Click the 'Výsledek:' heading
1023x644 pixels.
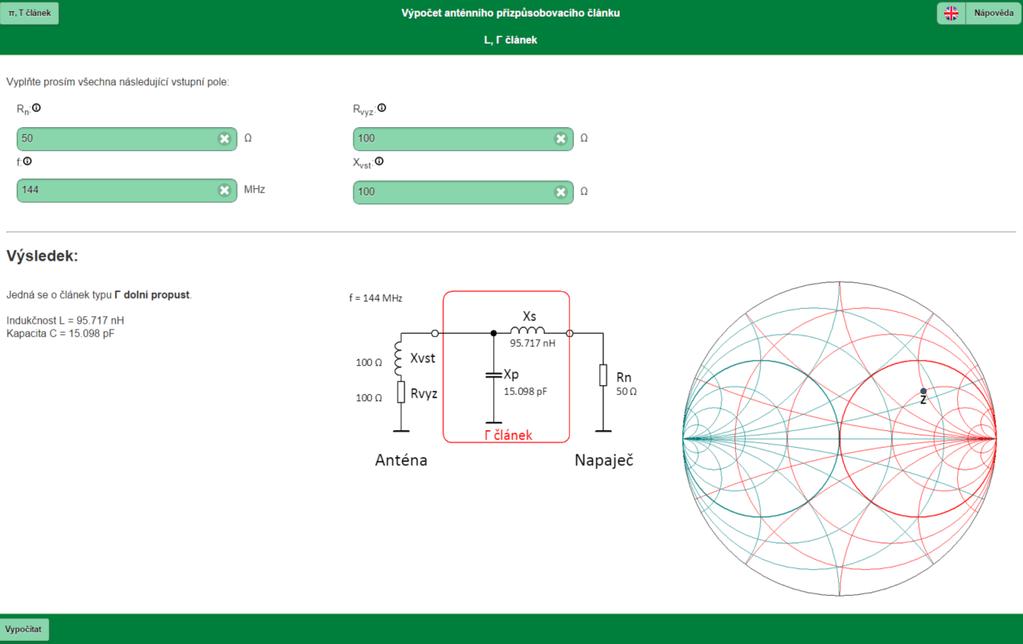coord(42,256)
